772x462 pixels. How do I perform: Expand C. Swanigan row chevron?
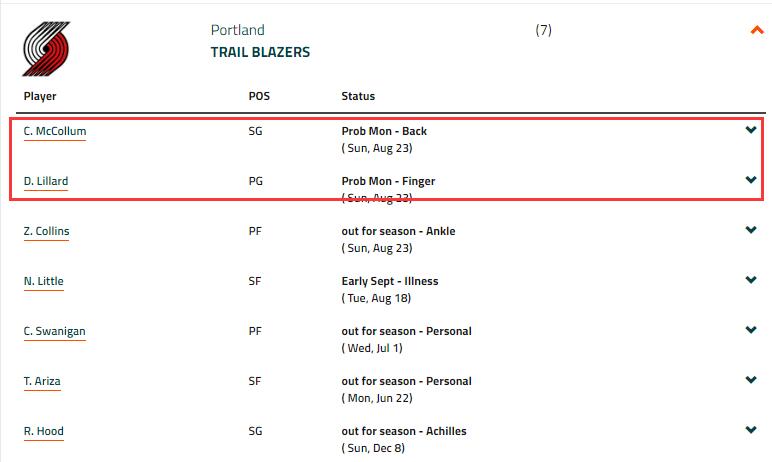[751, 330]
